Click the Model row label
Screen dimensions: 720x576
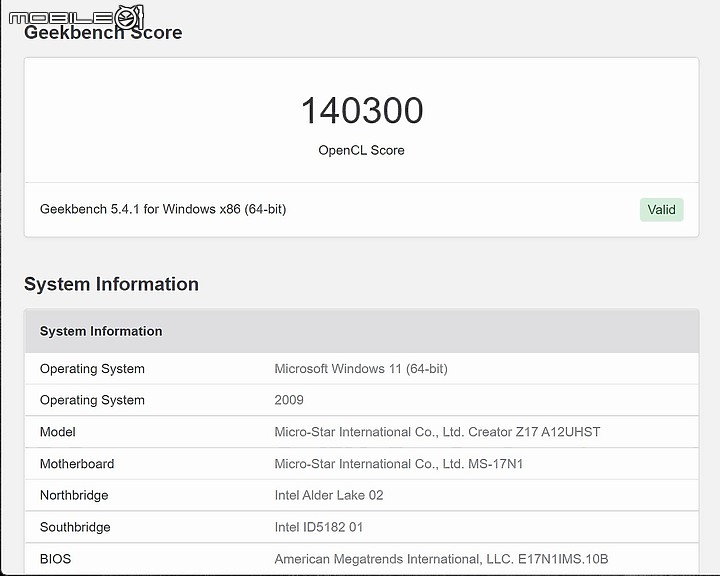[57, 432]
